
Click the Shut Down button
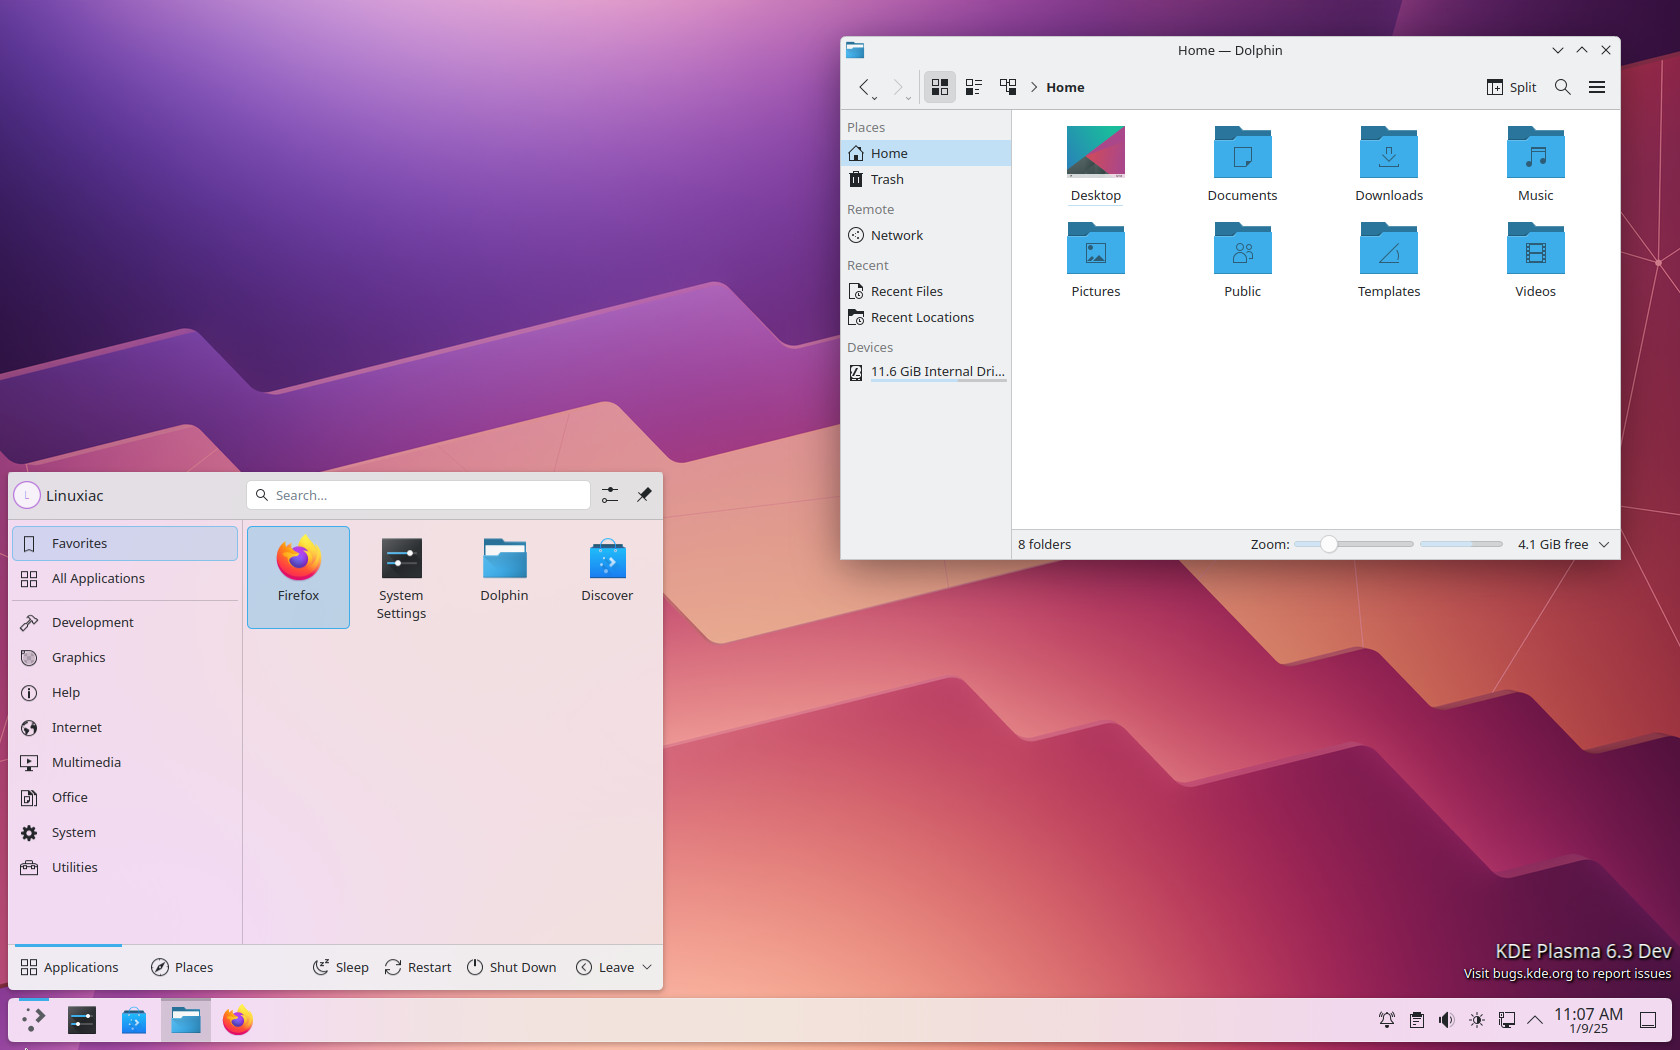(512, 967)
